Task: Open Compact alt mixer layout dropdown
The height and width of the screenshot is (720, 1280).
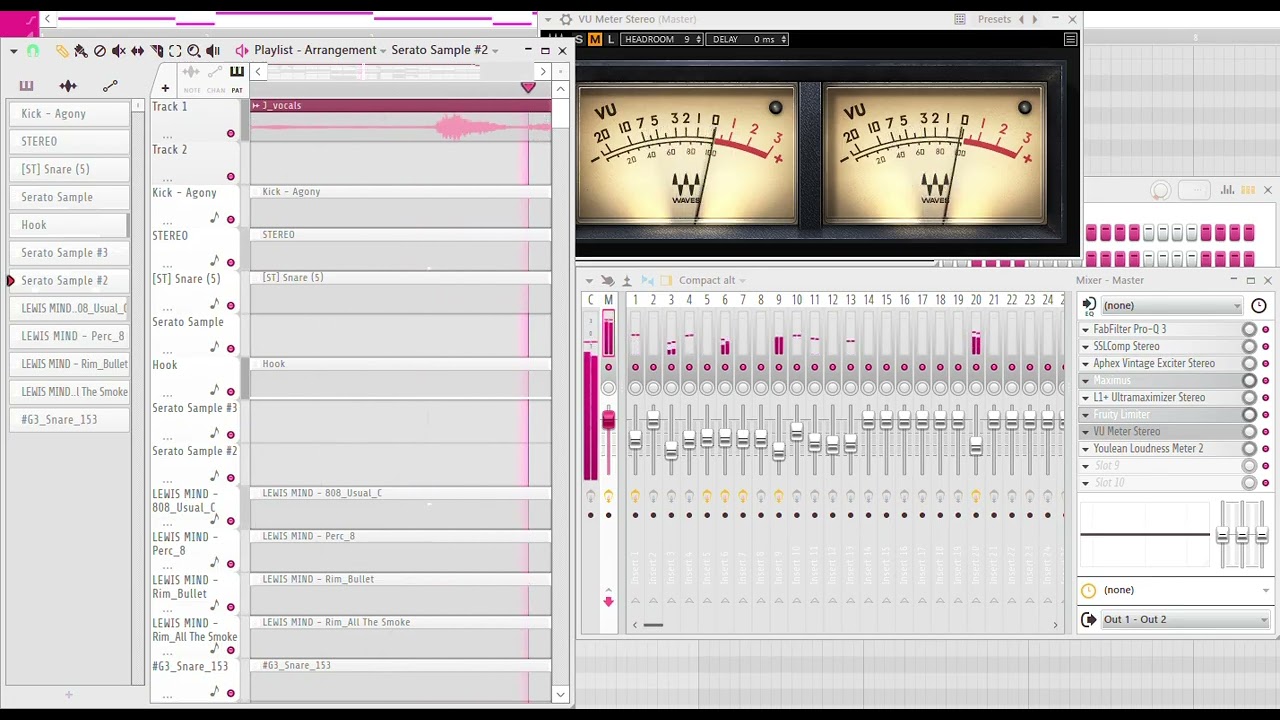Action: (712, 280)
